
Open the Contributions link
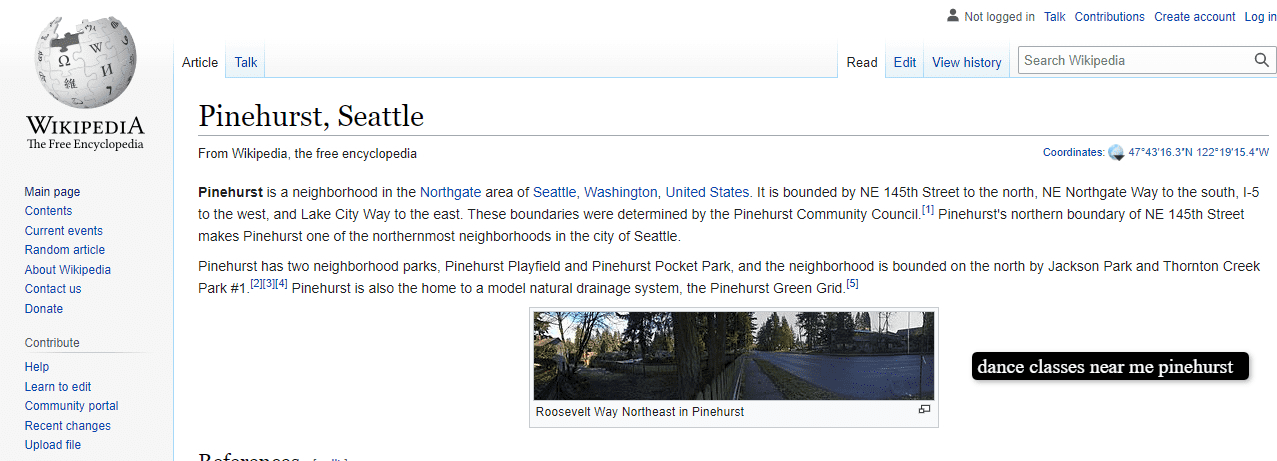(1110, 17)
